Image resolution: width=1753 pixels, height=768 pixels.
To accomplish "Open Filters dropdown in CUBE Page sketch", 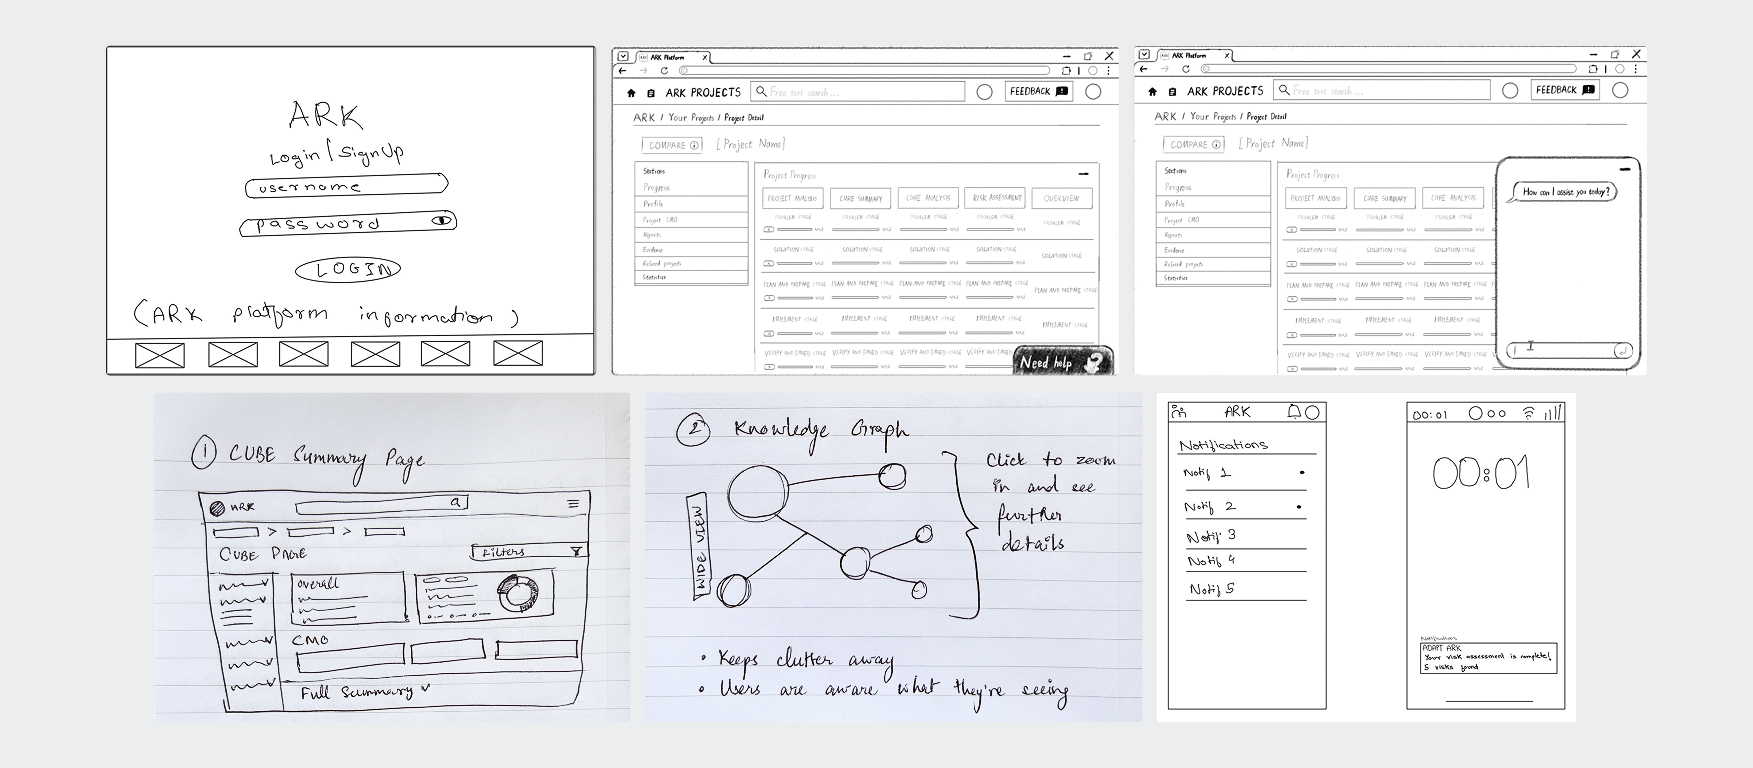I will 528,552.
